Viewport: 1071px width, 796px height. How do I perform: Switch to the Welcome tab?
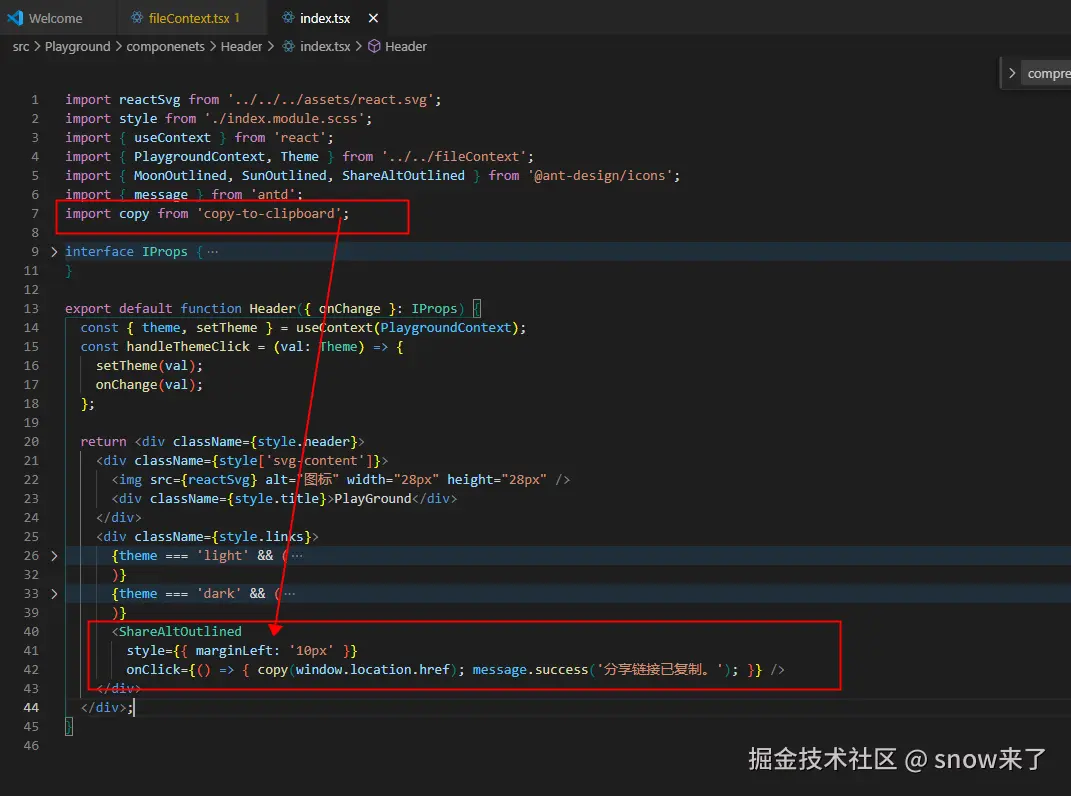[55, 18]
